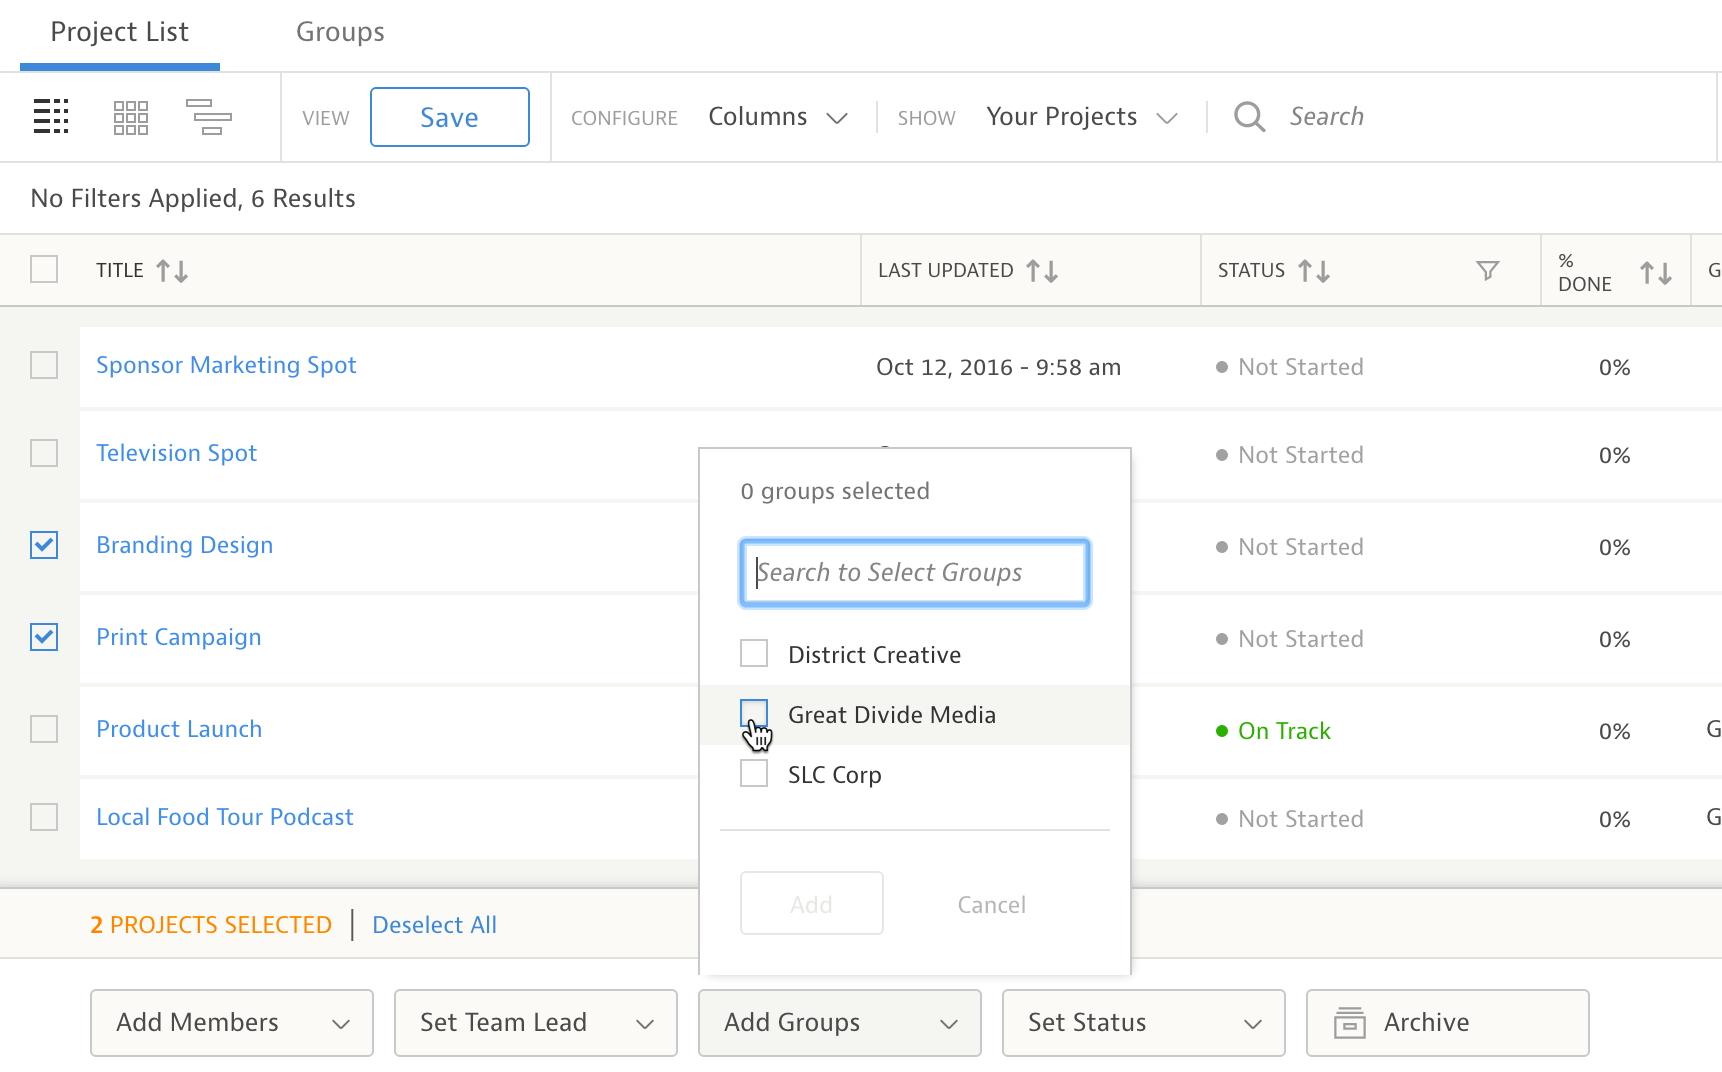Click the Archive button
This screenshot has height=1072, width=1722.
1447,1022
